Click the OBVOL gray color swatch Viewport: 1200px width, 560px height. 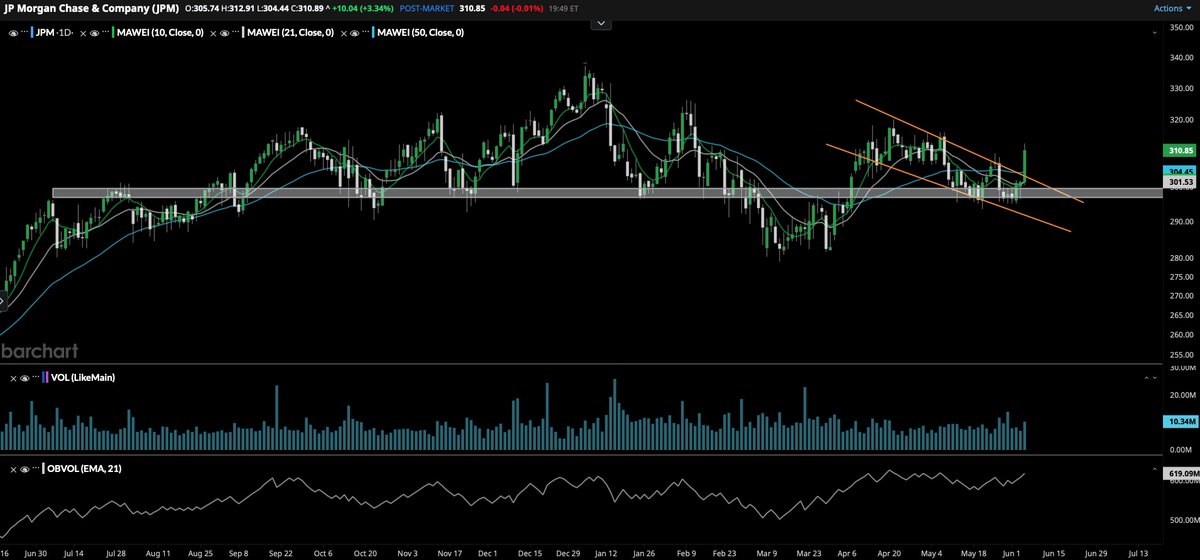(43, 468)
